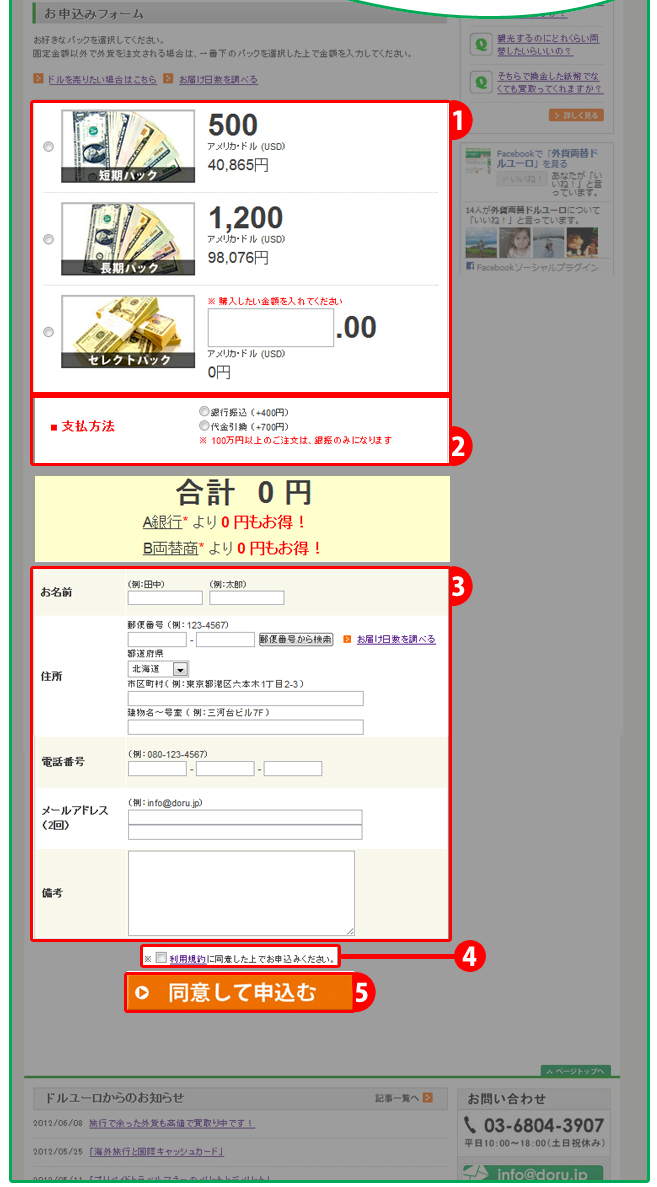Check the 利用規約 agreement checkbox
This screenshot has width=657, height=1187.
pyautogui.click(x=161, y=958)
